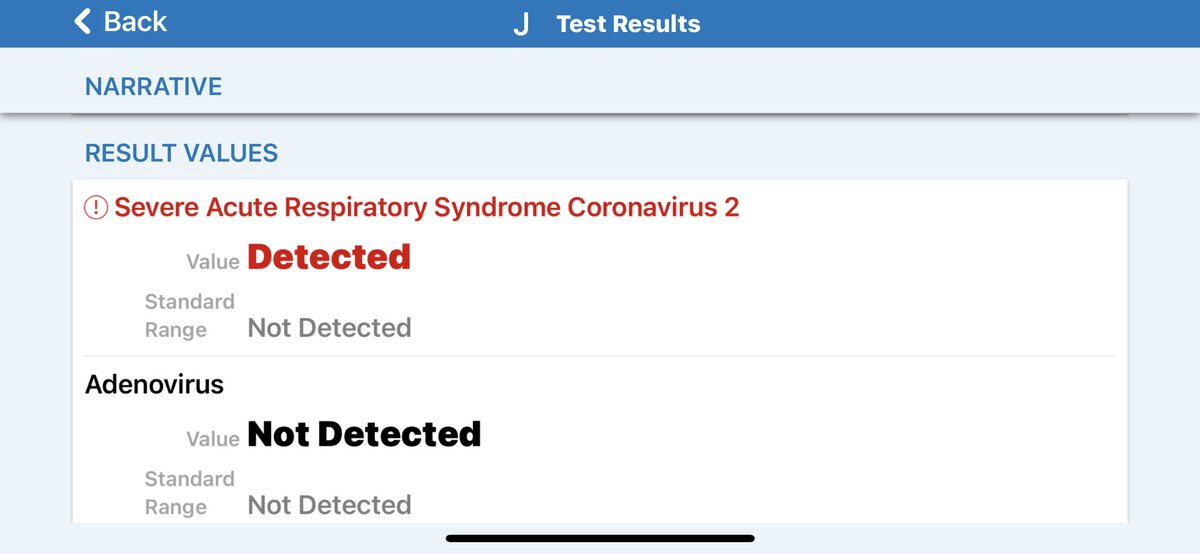Tap the J profile initial icon
The height and width of the screenshot is (554, 1200).
click(520, 25)
